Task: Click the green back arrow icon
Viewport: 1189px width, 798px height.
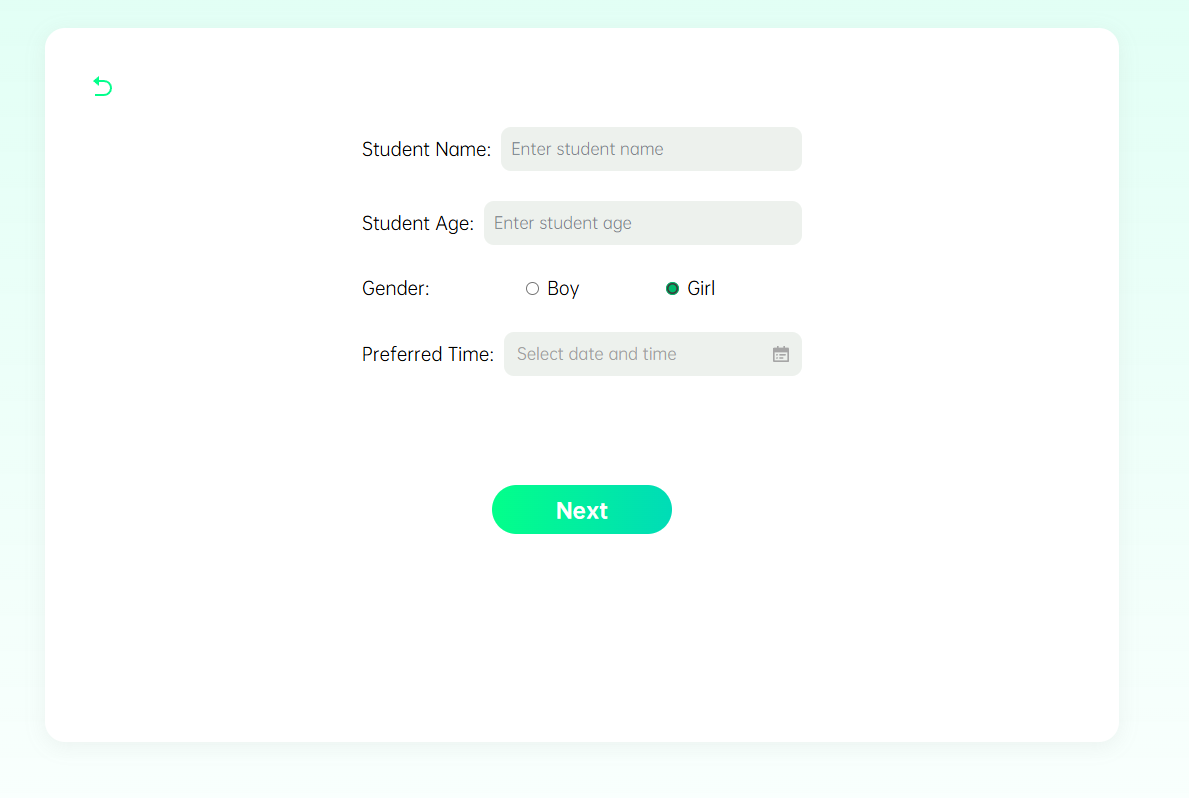Action: coord(102,86)
